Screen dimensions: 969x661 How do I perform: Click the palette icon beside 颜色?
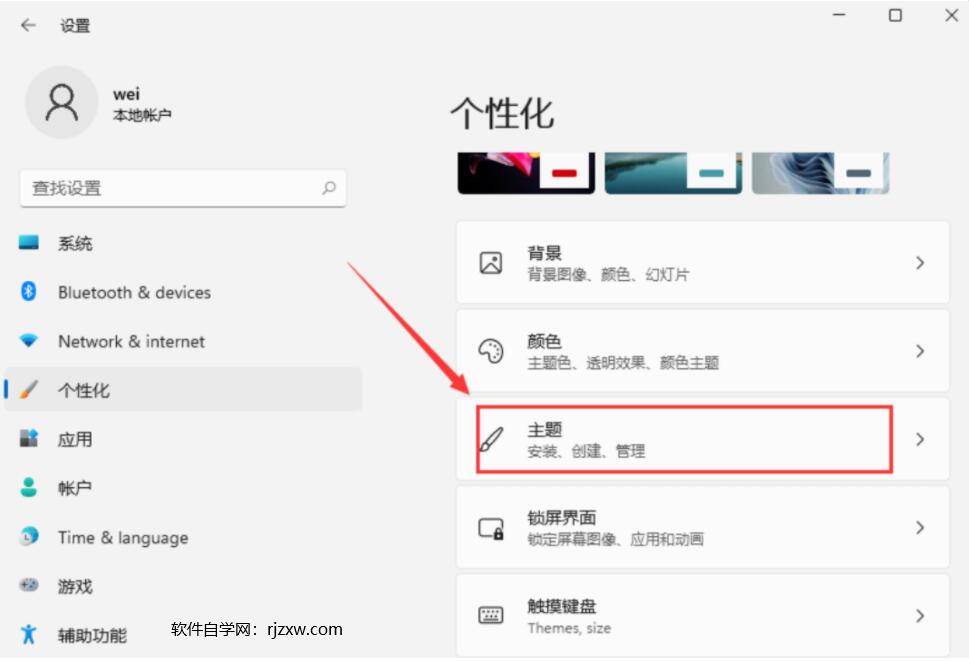pyautogui.click(x=491, y=350)
